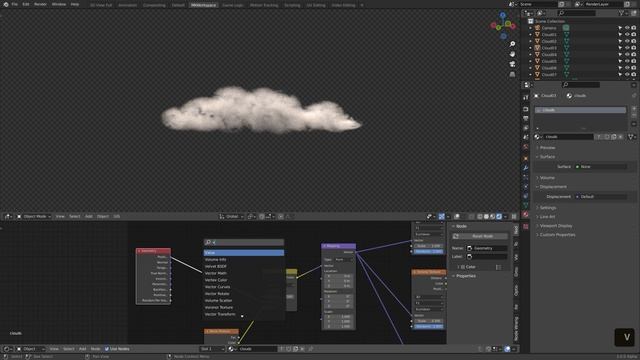
Task: Expand the Volume panel
Action: click(547, 178)
